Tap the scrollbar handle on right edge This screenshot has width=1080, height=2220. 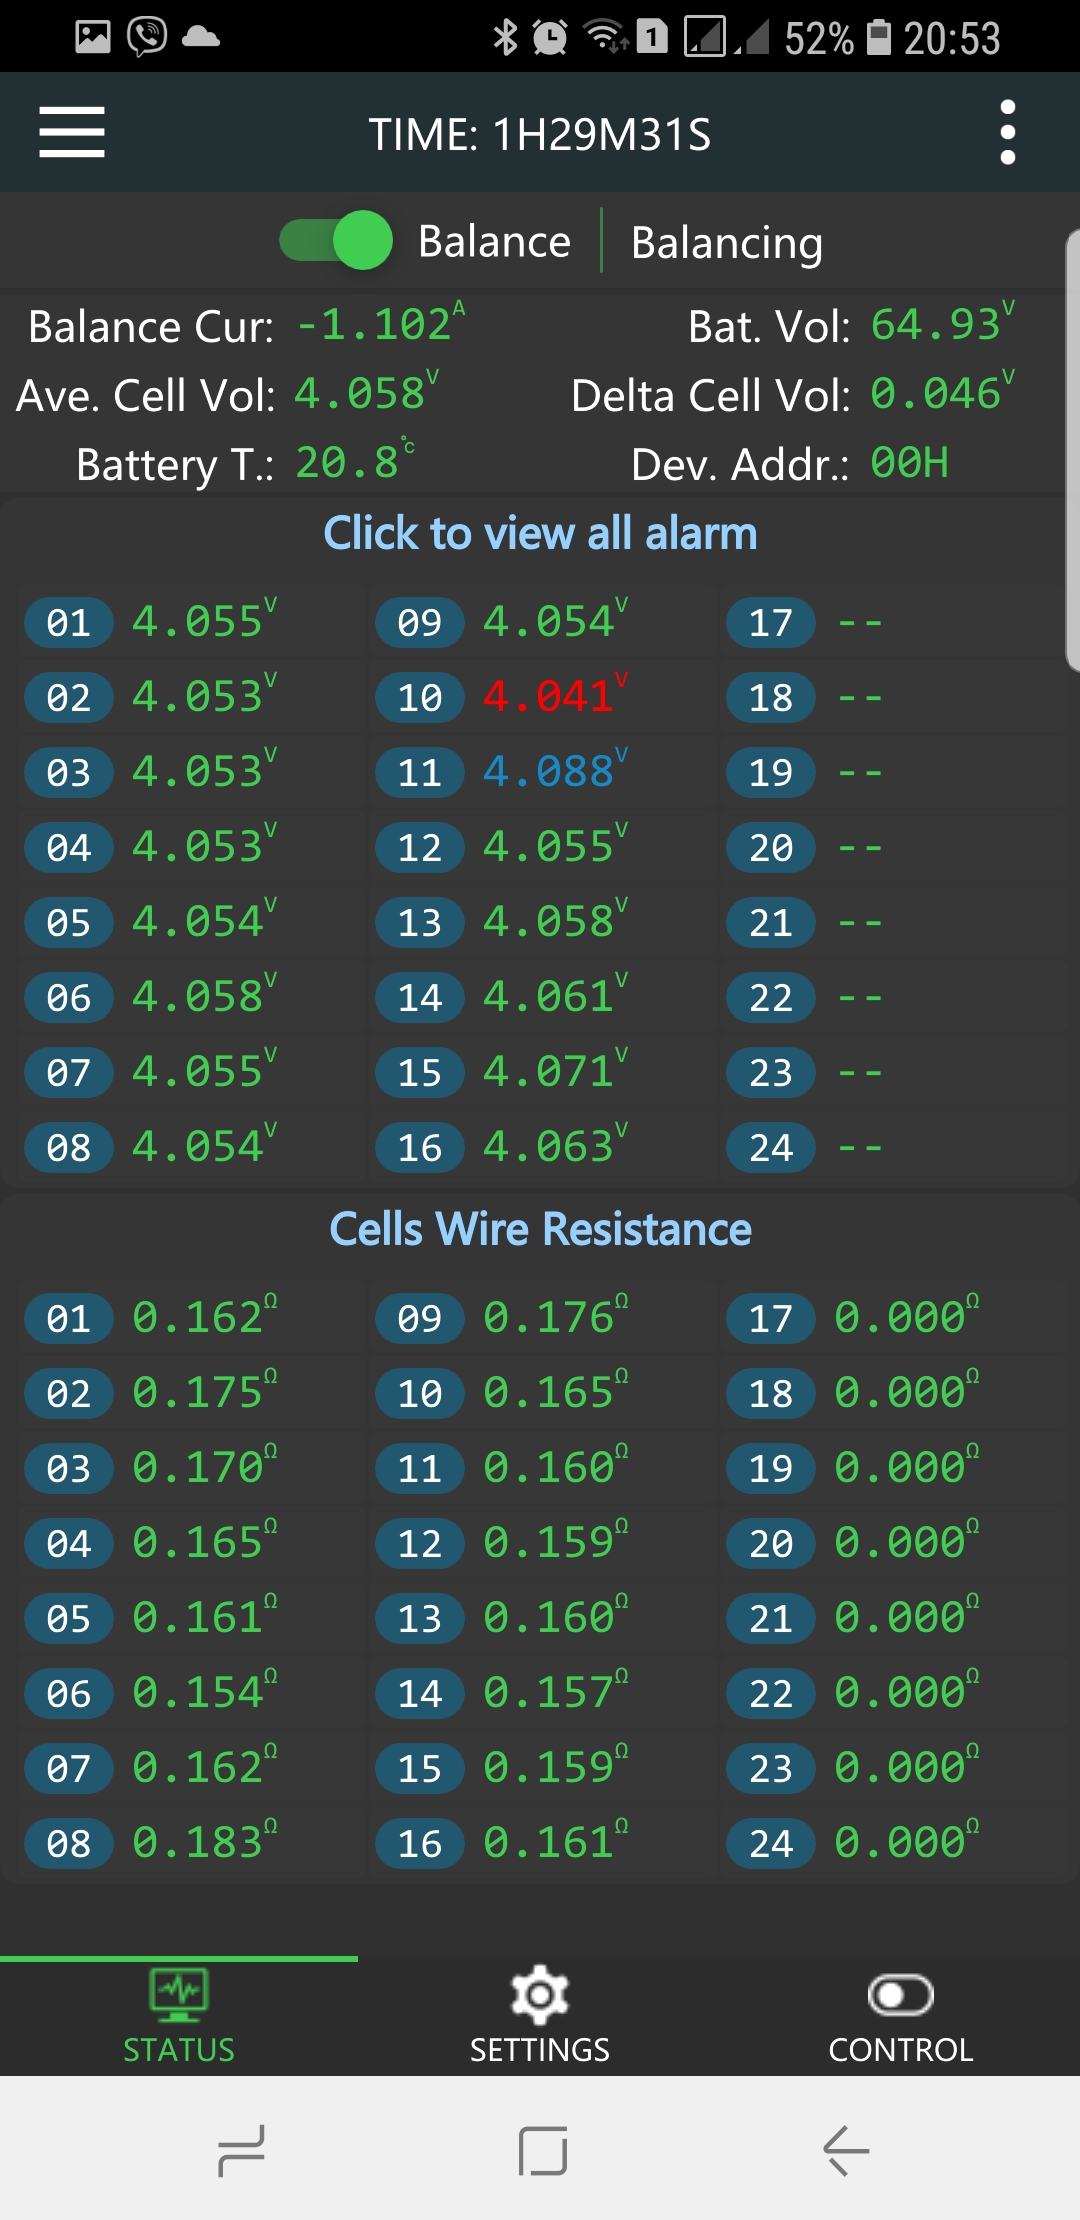point(1072,450)
